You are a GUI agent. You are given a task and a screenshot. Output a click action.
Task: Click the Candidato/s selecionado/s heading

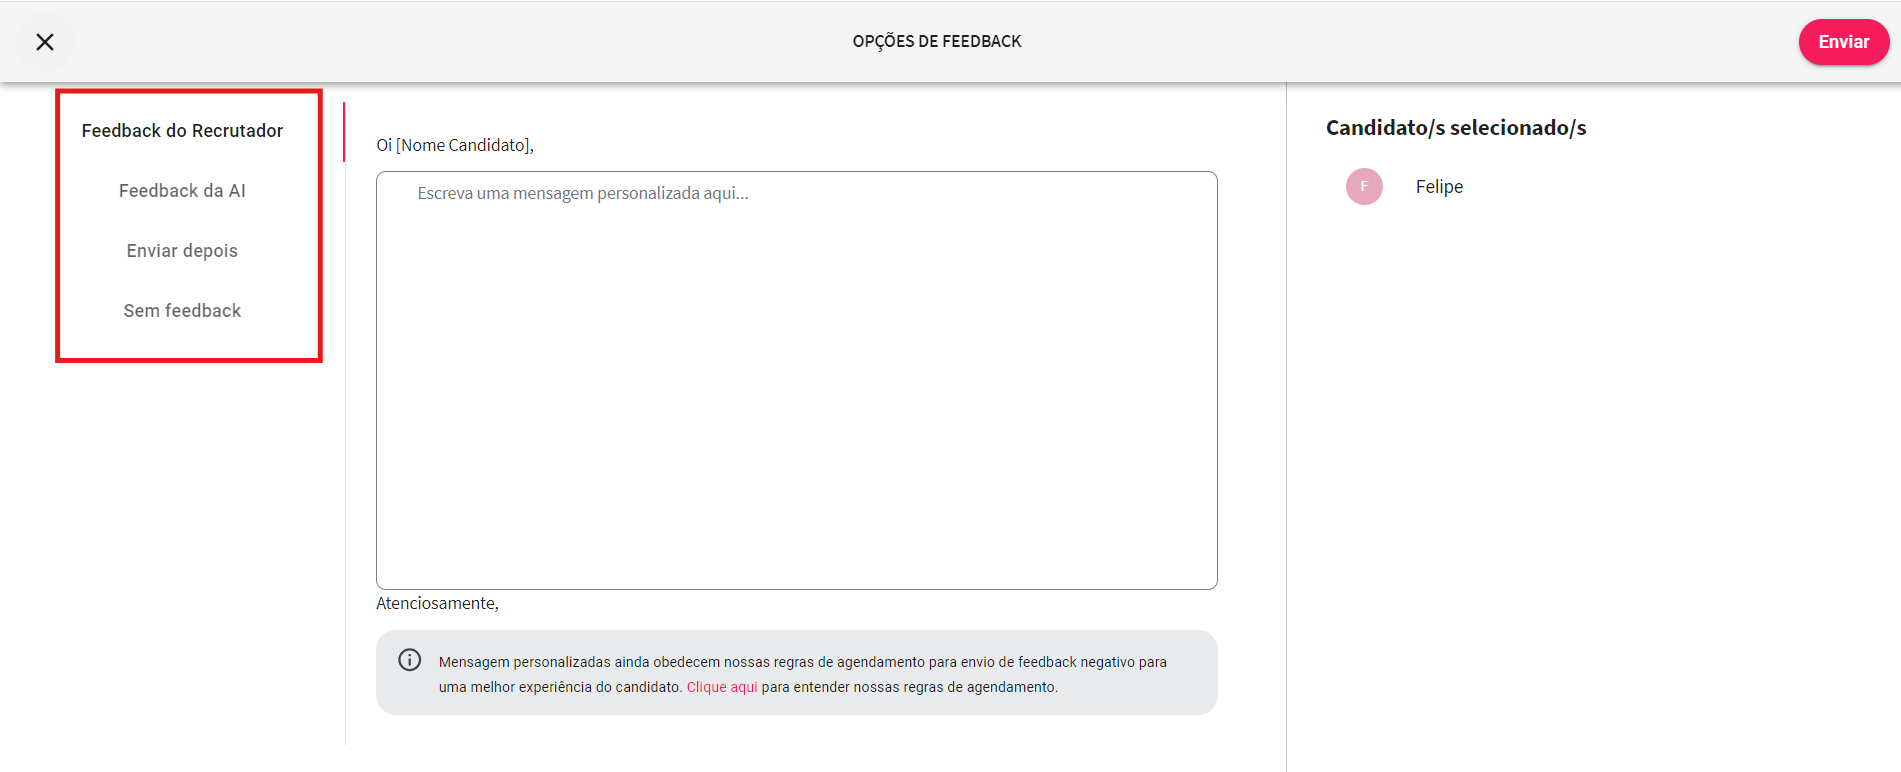click(x=1455, y=128)
